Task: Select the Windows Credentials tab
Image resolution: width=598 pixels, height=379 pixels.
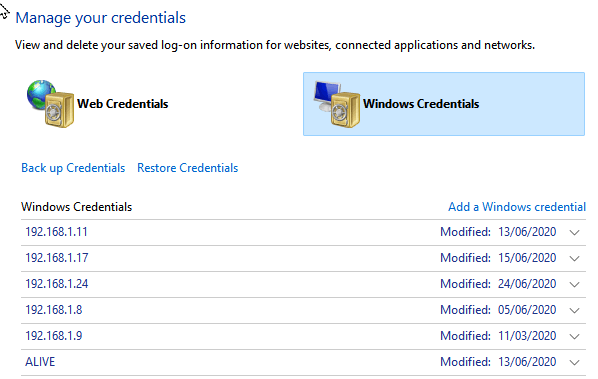Action: pos(444,104)
